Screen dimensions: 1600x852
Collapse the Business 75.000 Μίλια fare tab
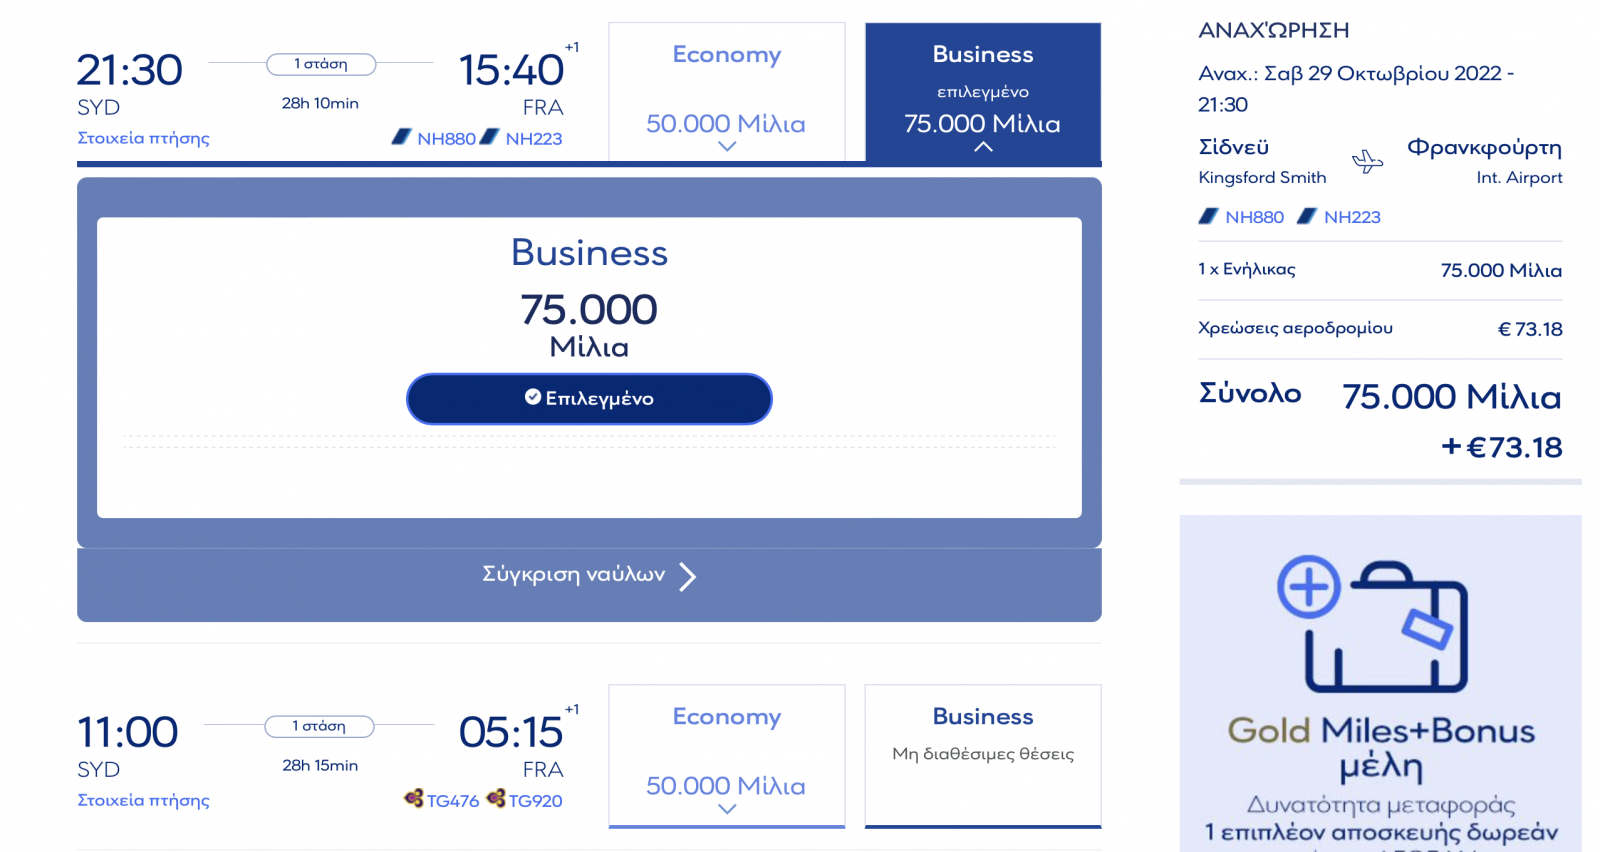[x=983, y=93]
